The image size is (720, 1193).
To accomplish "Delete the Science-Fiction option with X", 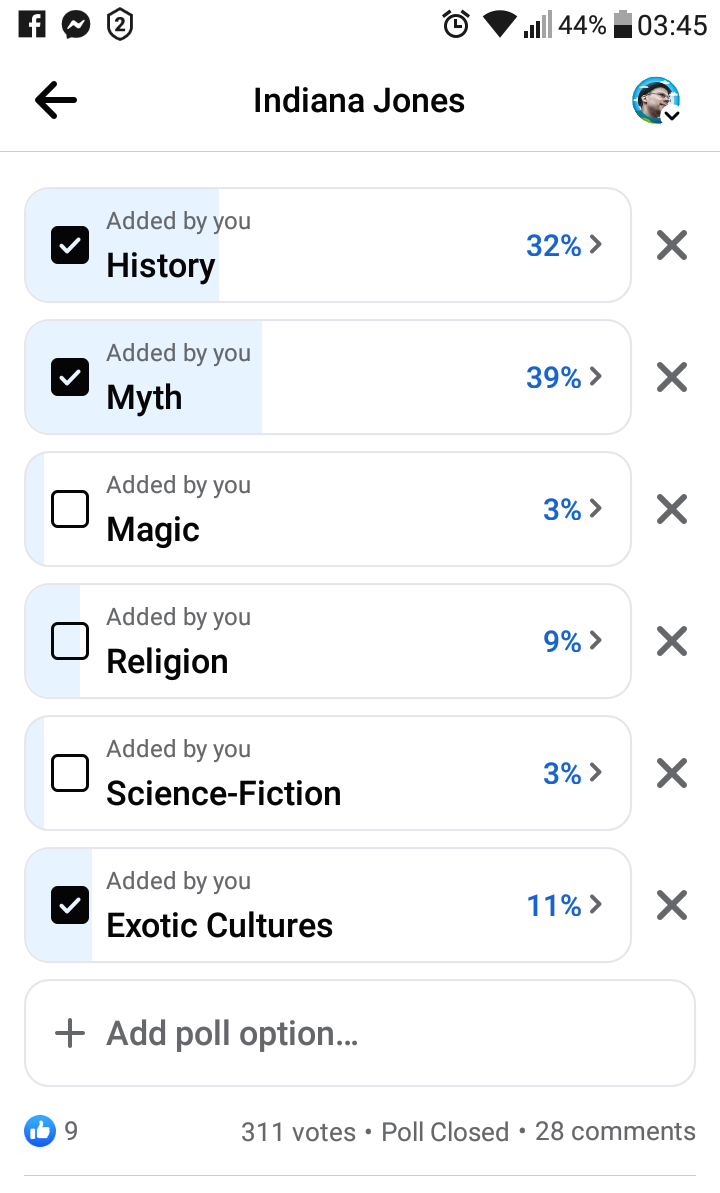I will (672, 773).
